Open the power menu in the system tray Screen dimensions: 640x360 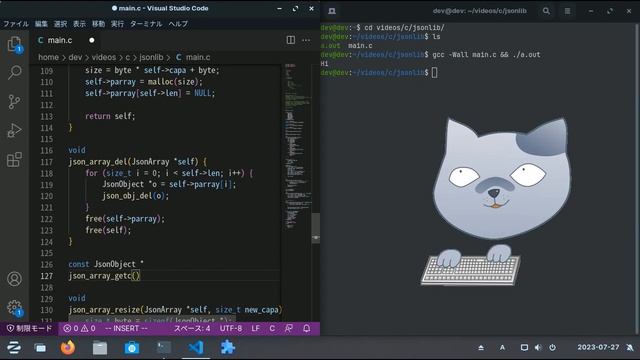pyautogui.click(x=552, y=348)
